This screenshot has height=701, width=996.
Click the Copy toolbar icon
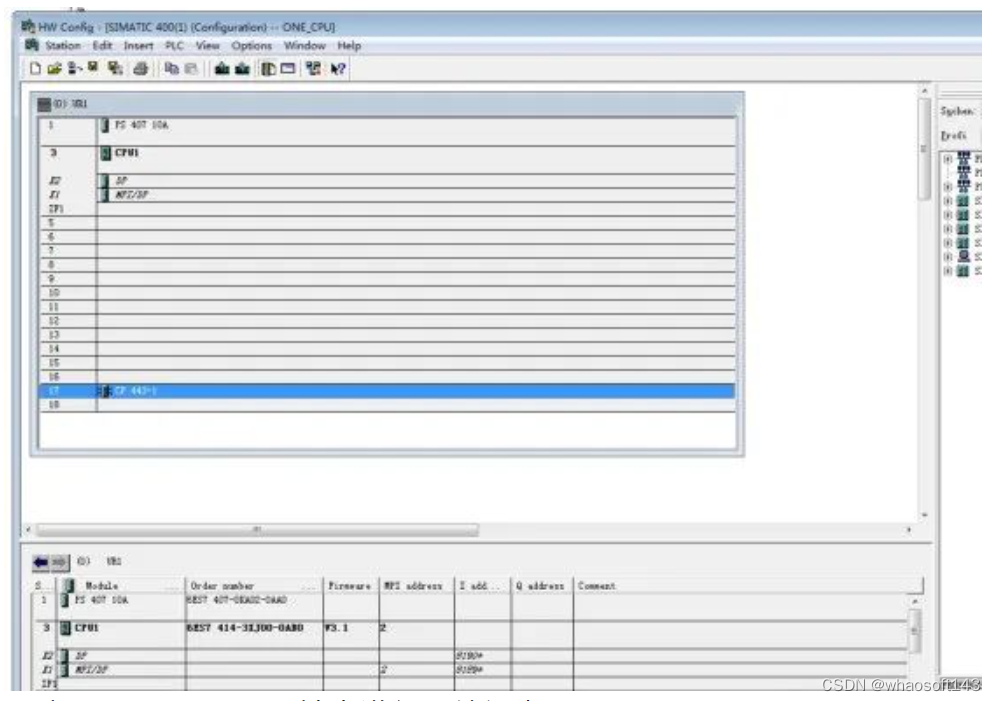click(x=172, y=68)
